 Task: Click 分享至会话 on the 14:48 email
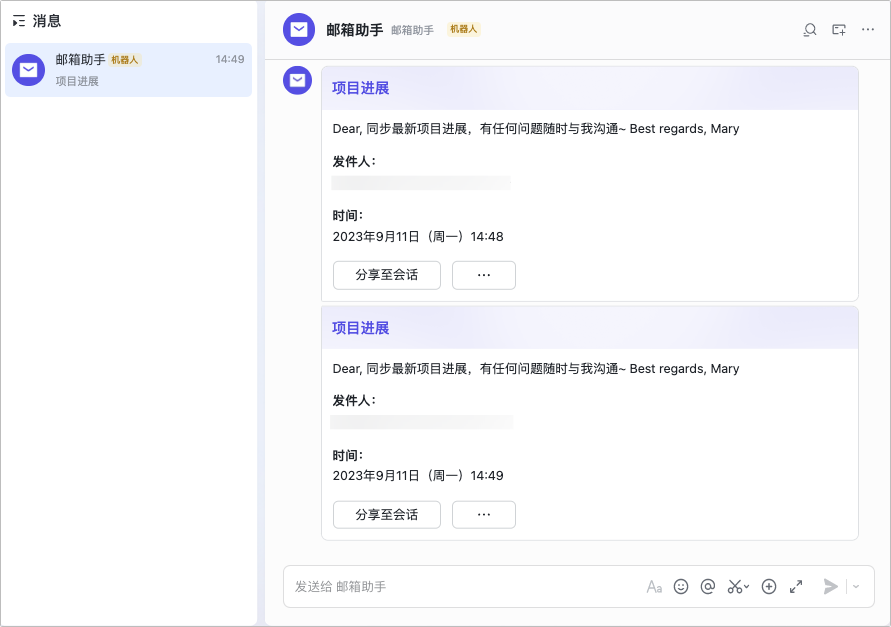387,275
